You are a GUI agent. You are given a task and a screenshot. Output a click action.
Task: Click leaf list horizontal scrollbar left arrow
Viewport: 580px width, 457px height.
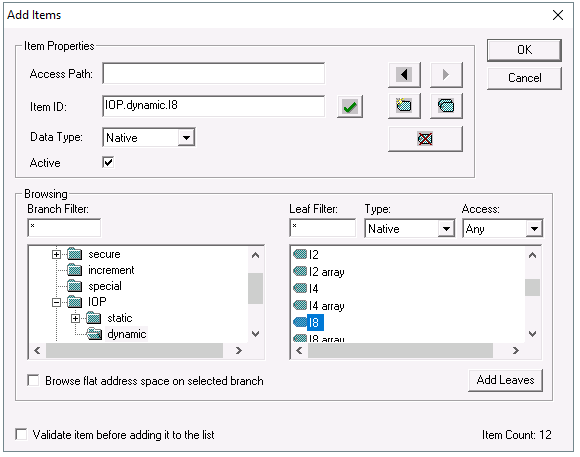[300, 350]
